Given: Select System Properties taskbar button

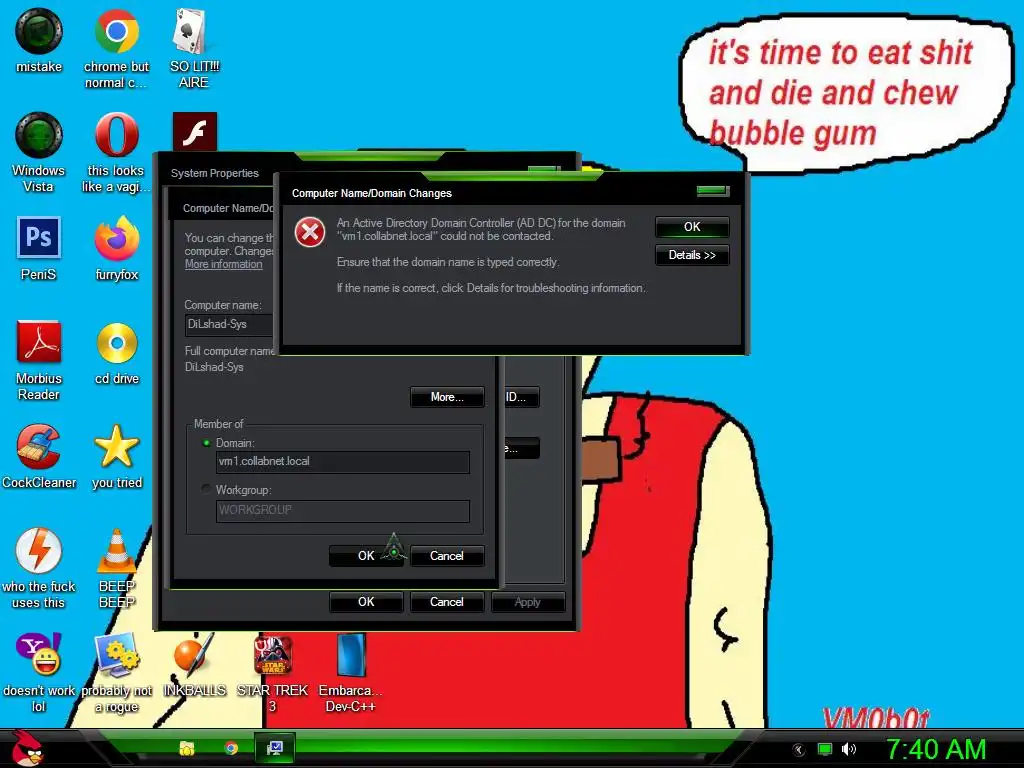Looking at the screenshot, I should pos(275,748).
